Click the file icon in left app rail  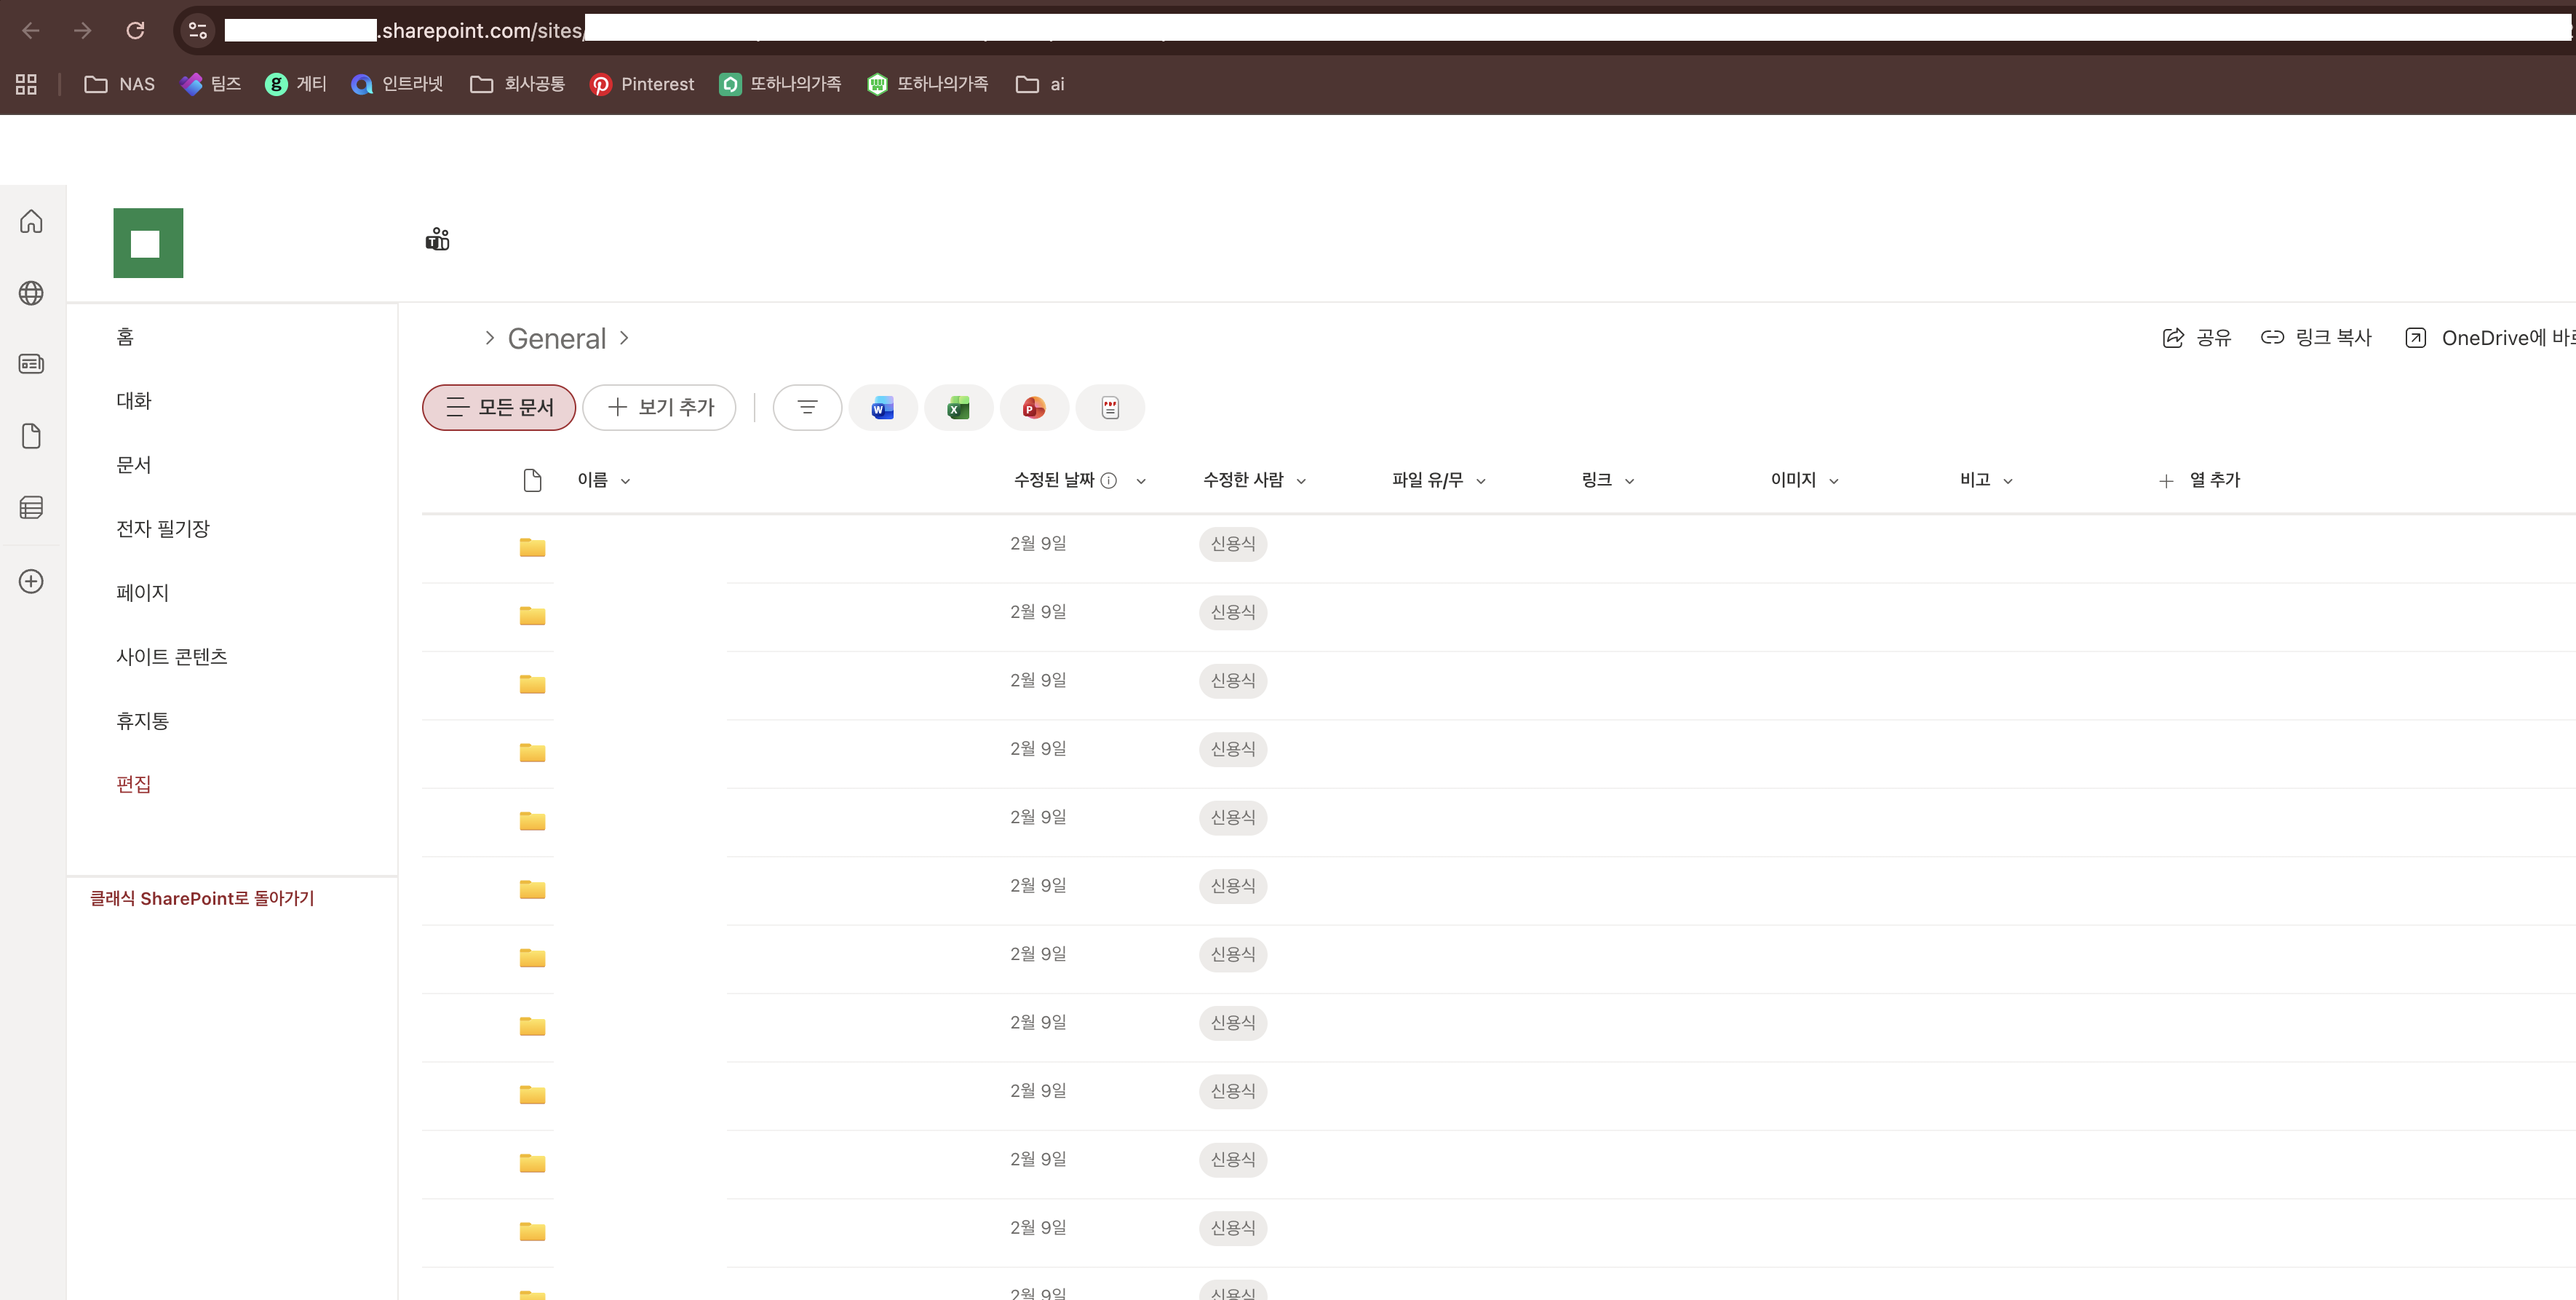pyautogui.click(x=31, y=436)
